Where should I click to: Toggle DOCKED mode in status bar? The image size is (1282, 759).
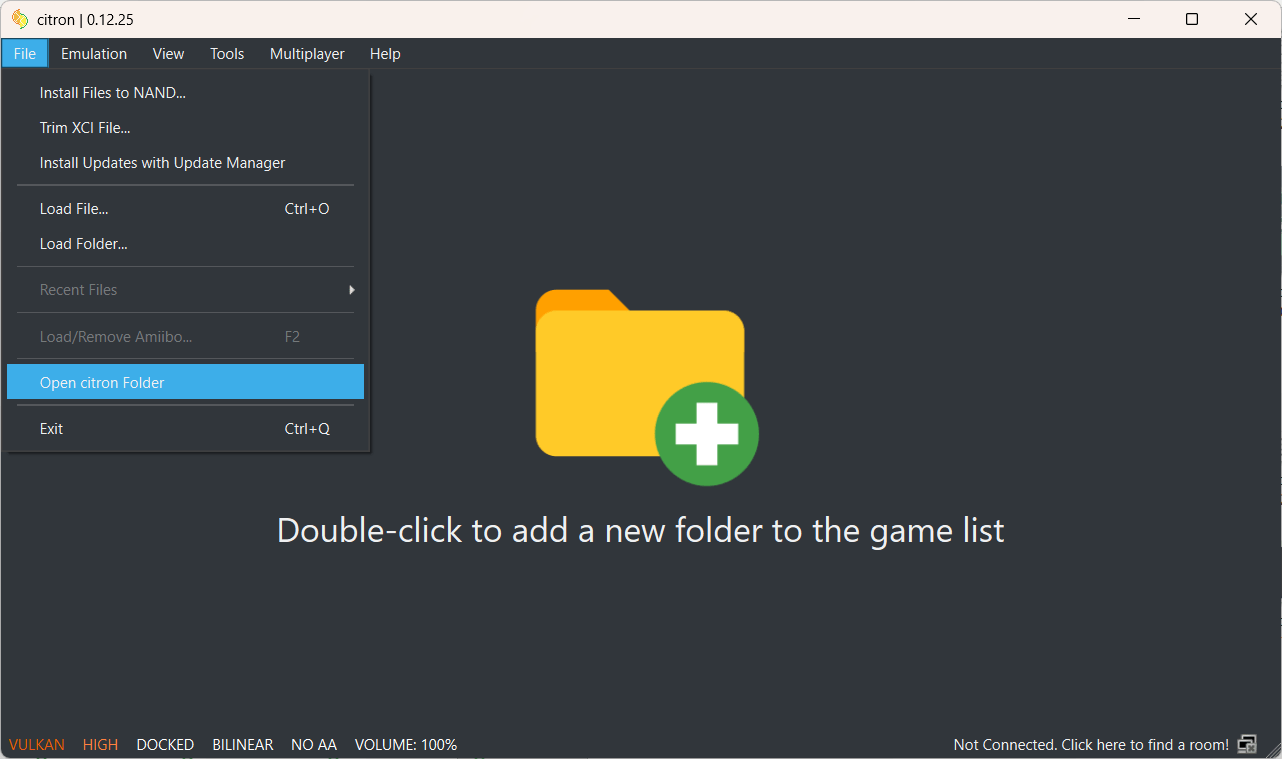tap(165, 745)
